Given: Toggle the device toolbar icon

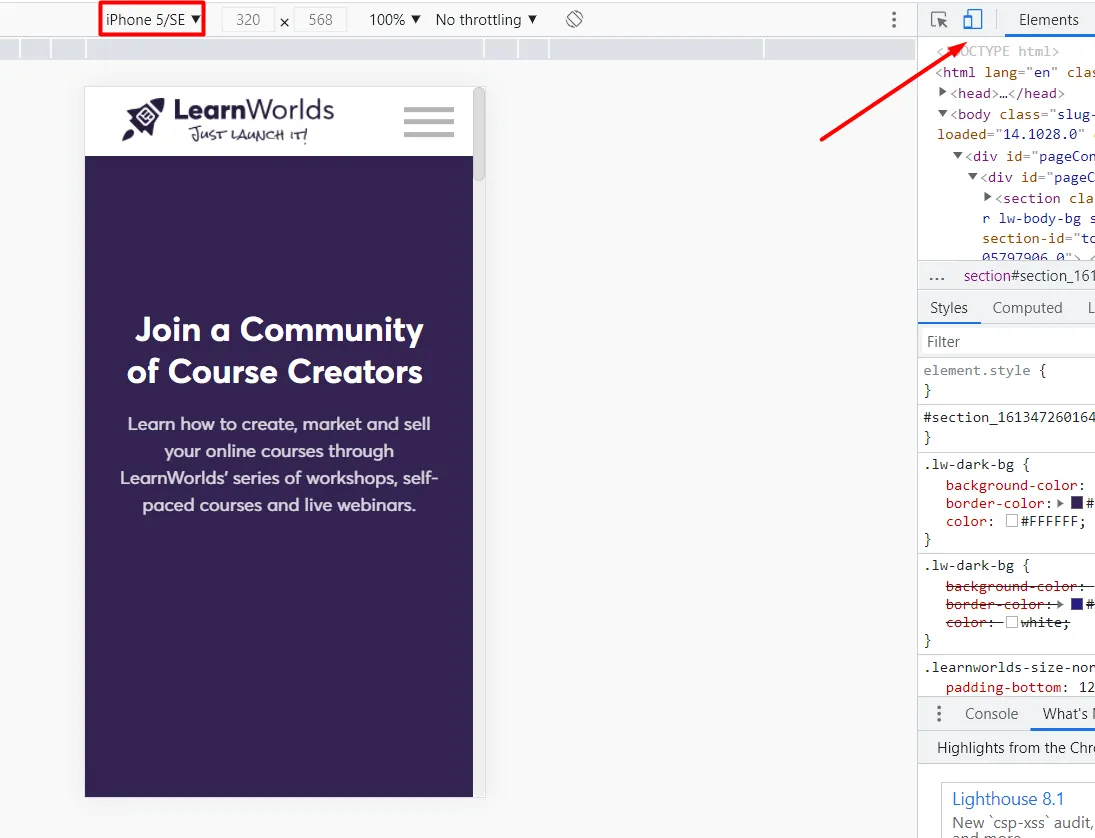Looking at the screenshot, I should (972, 20).
